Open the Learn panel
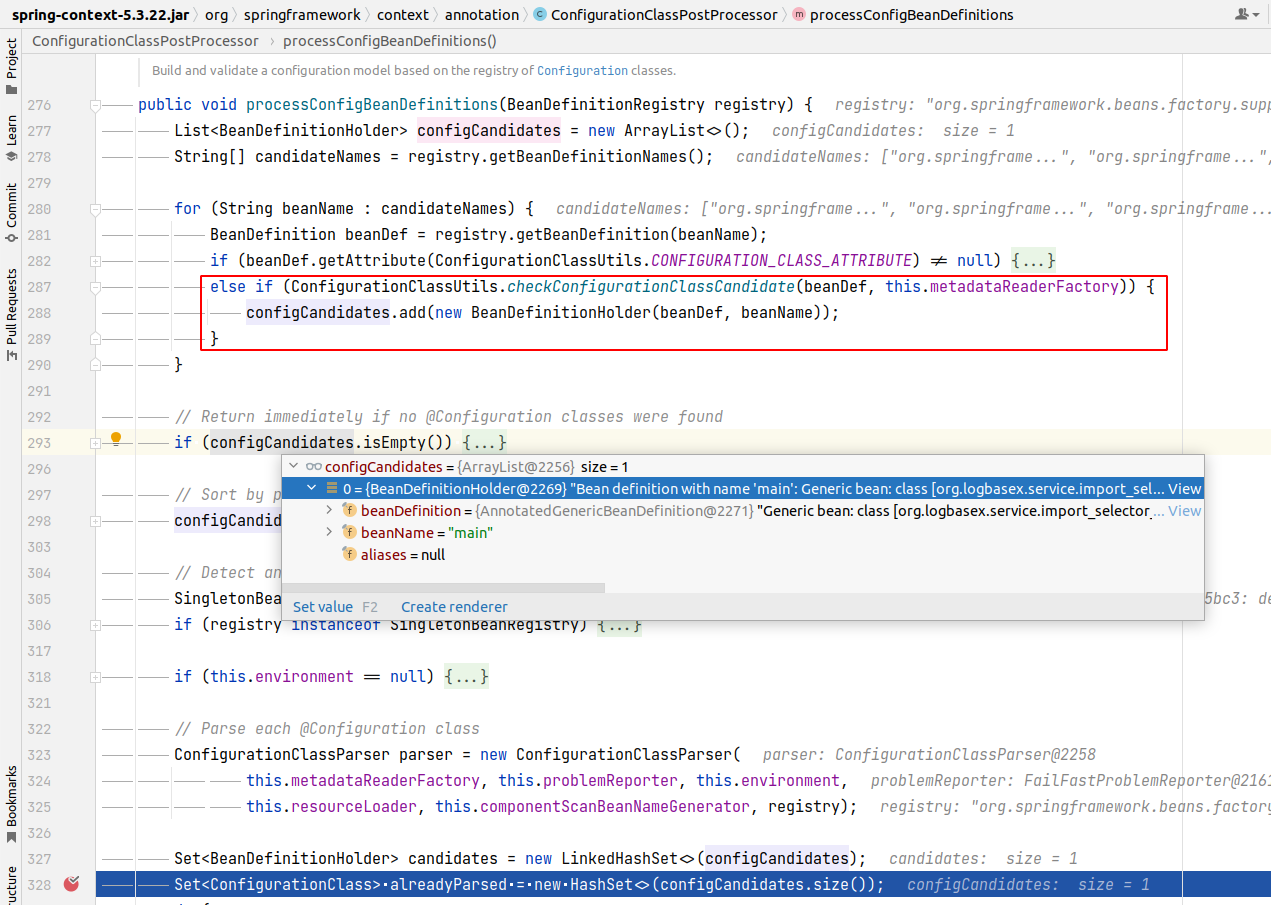This screenshot has width=1271, height=905. point(11,135)
